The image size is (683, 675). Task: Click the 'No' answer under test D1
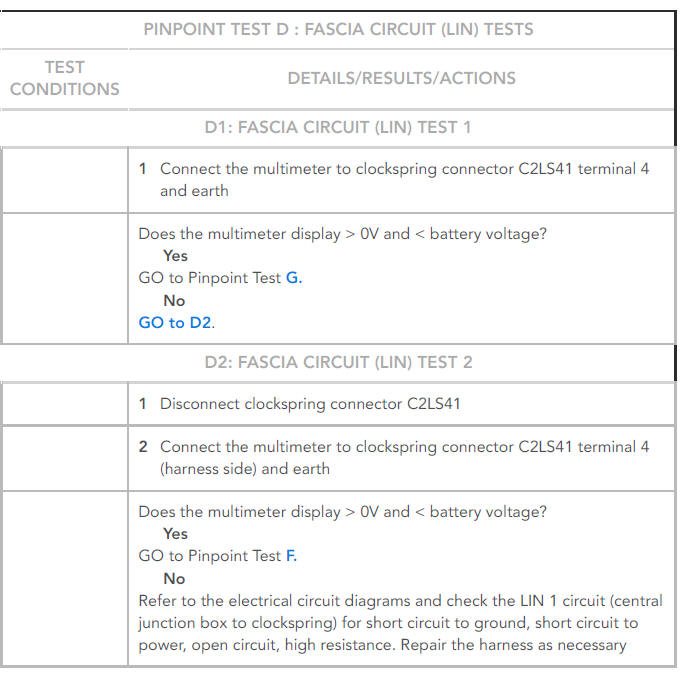coord(174,301)
